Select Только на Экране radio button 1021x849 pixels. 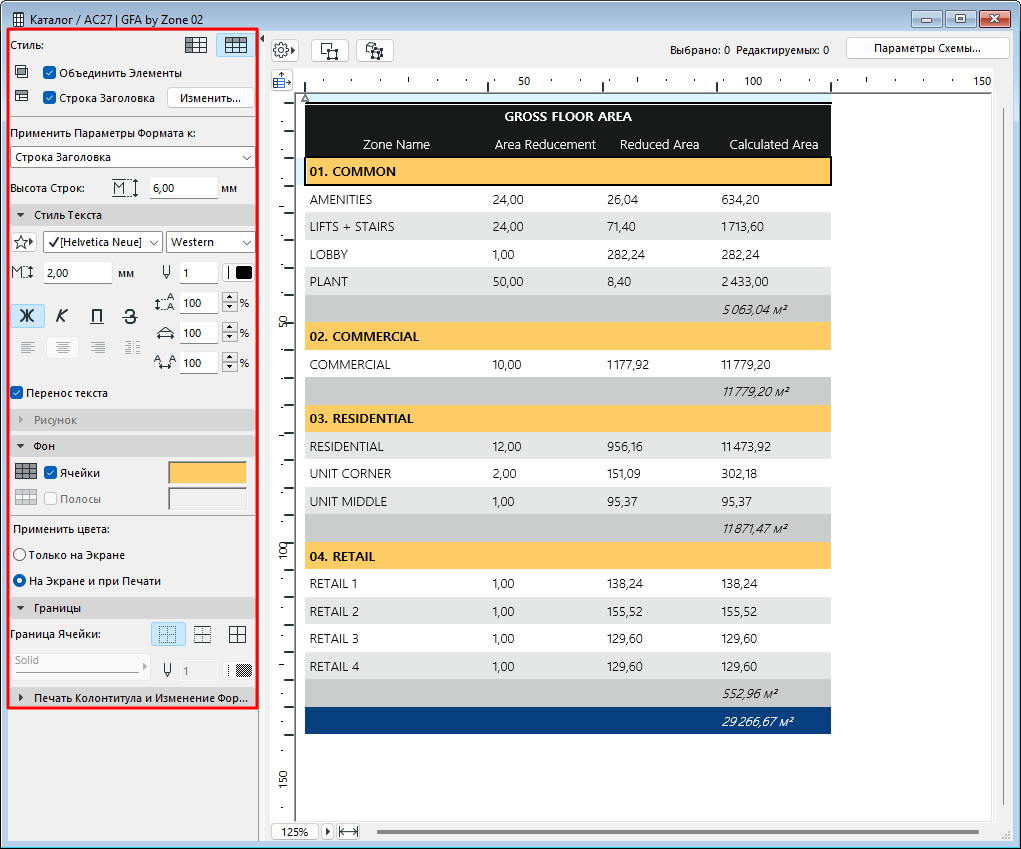[x=19, y=555]
